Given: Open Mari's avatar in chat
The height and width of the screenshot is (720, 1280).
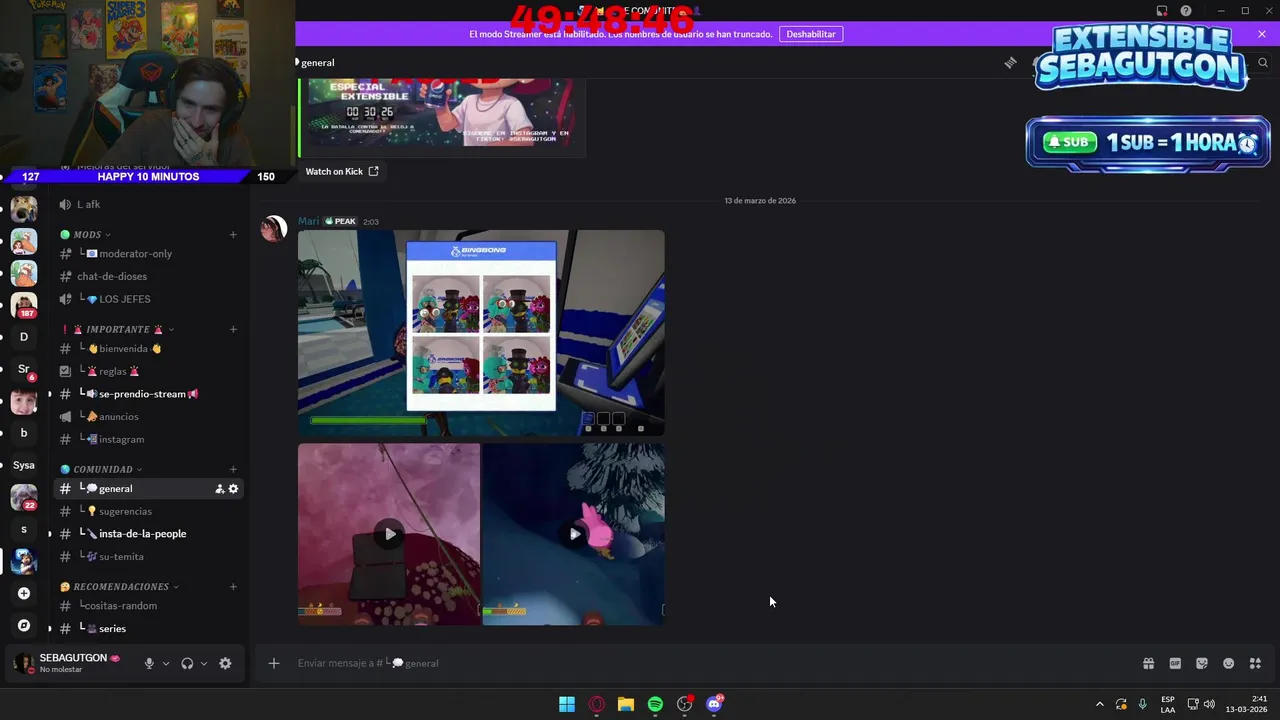Looking at the screenshot, I should click(273, 229).
